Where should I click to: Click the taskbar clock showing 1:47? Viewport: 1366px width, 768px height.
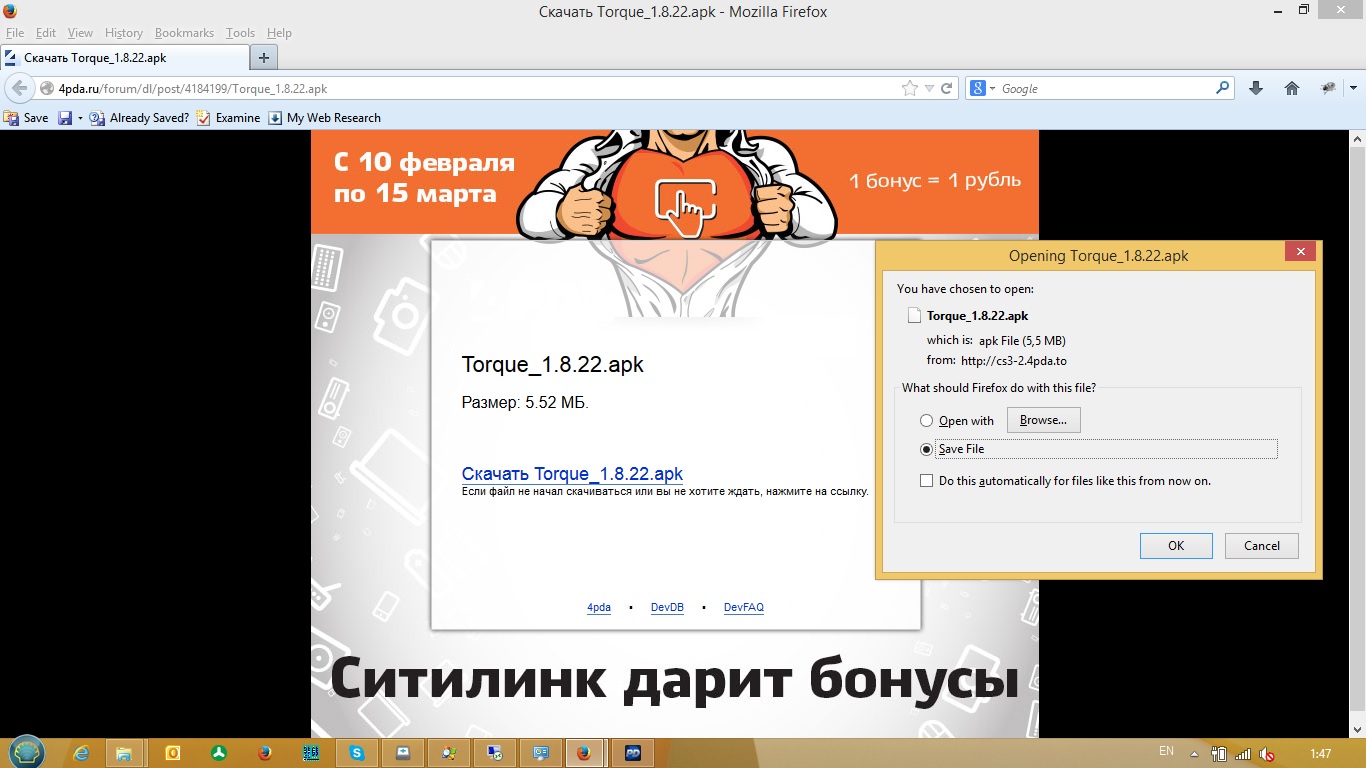pos(1320,754)
